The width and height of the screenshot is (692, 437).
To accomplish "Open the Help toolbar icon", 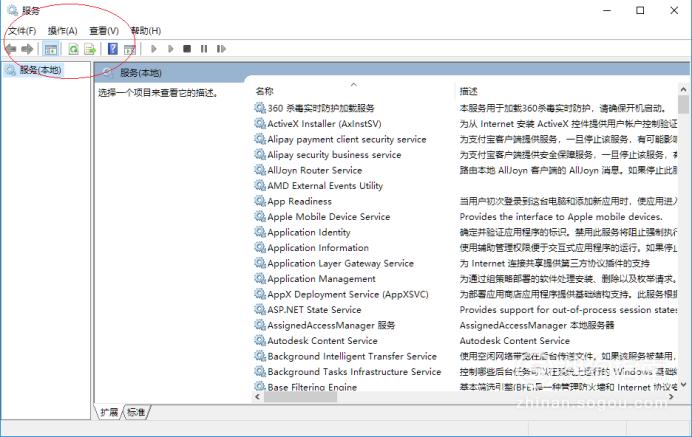I will tap(113, 49).
